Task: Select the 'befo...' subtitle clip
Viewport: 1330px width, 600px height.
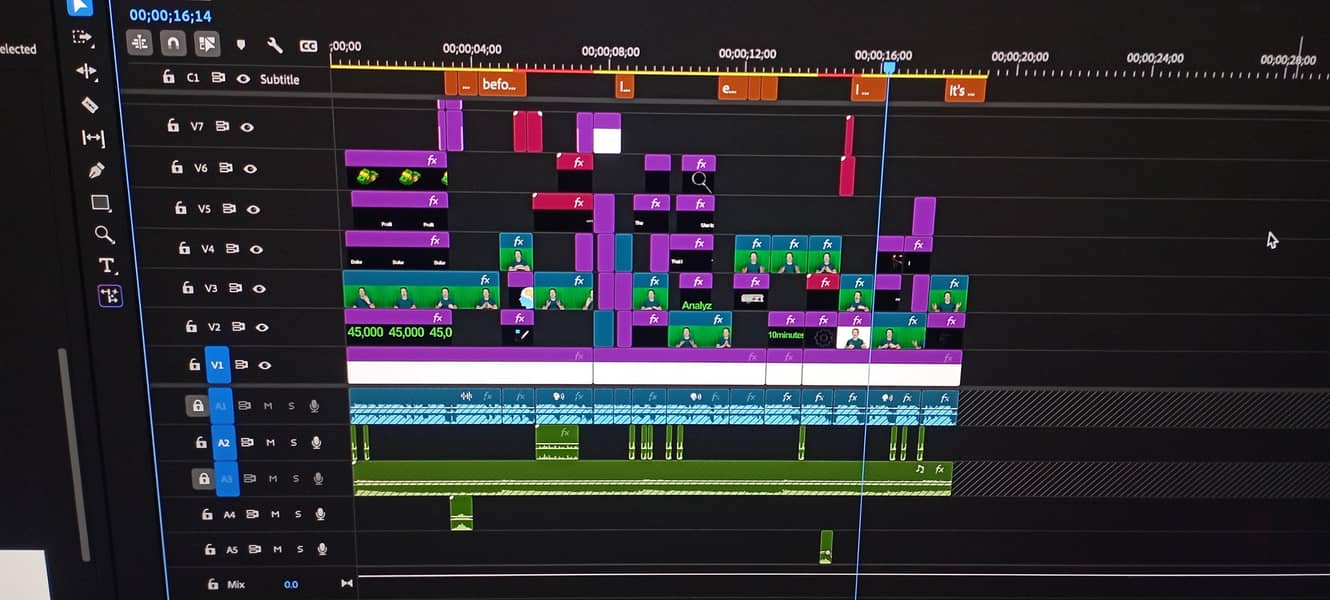Action: [x=502, y=85]
